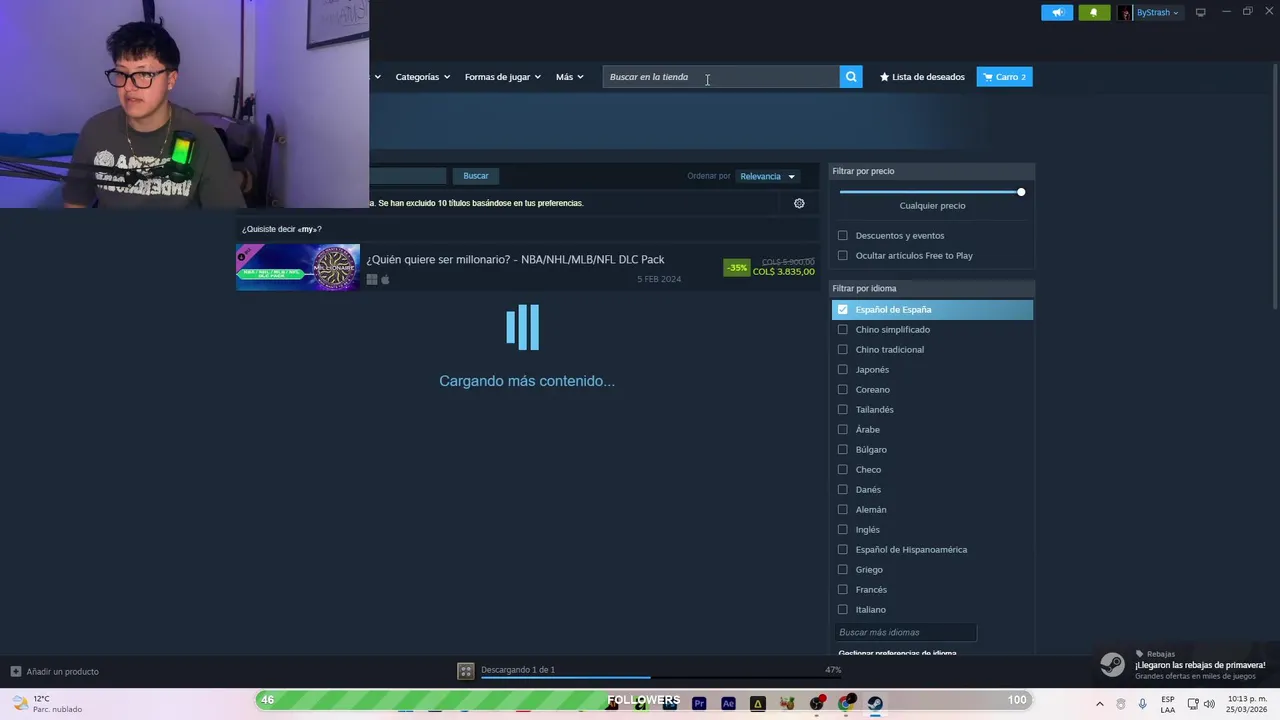Screen dimensions: 1280x720
Task: Click the Buscar button beside the term field
Action: tap(476, 176)
